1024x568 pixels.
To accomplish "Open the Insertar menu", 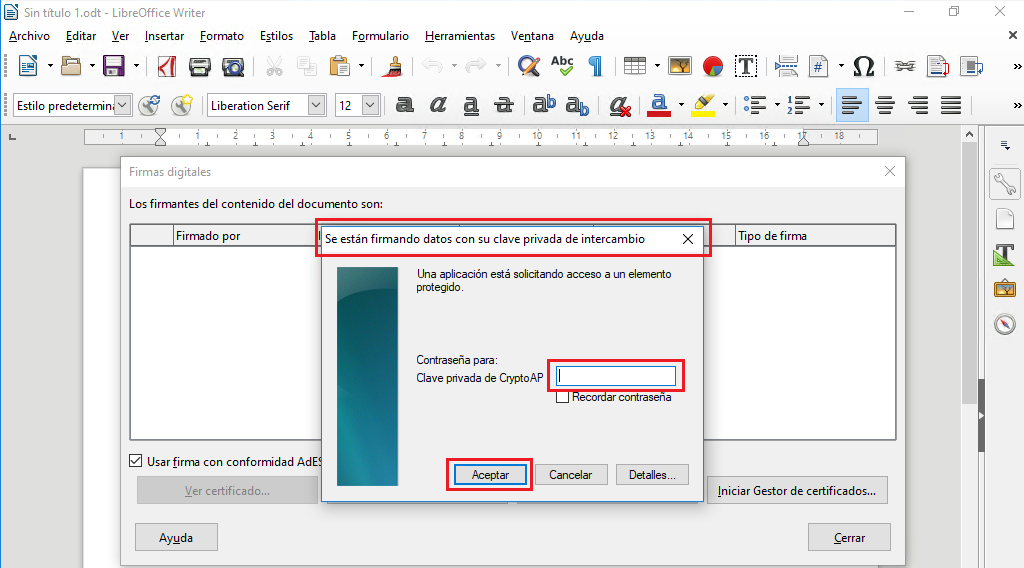I will pyautogui.click(x=164, y=36).
